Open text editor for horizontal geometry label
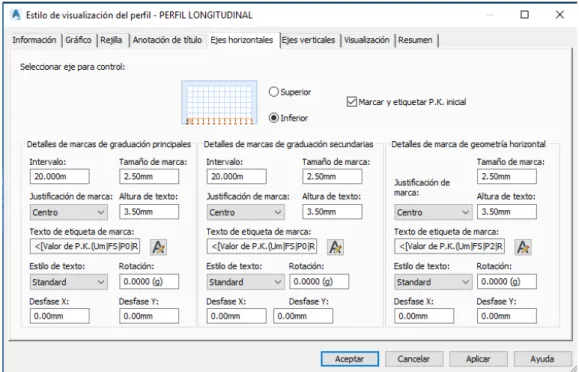 pyautogui.click(x=523, y=247)
